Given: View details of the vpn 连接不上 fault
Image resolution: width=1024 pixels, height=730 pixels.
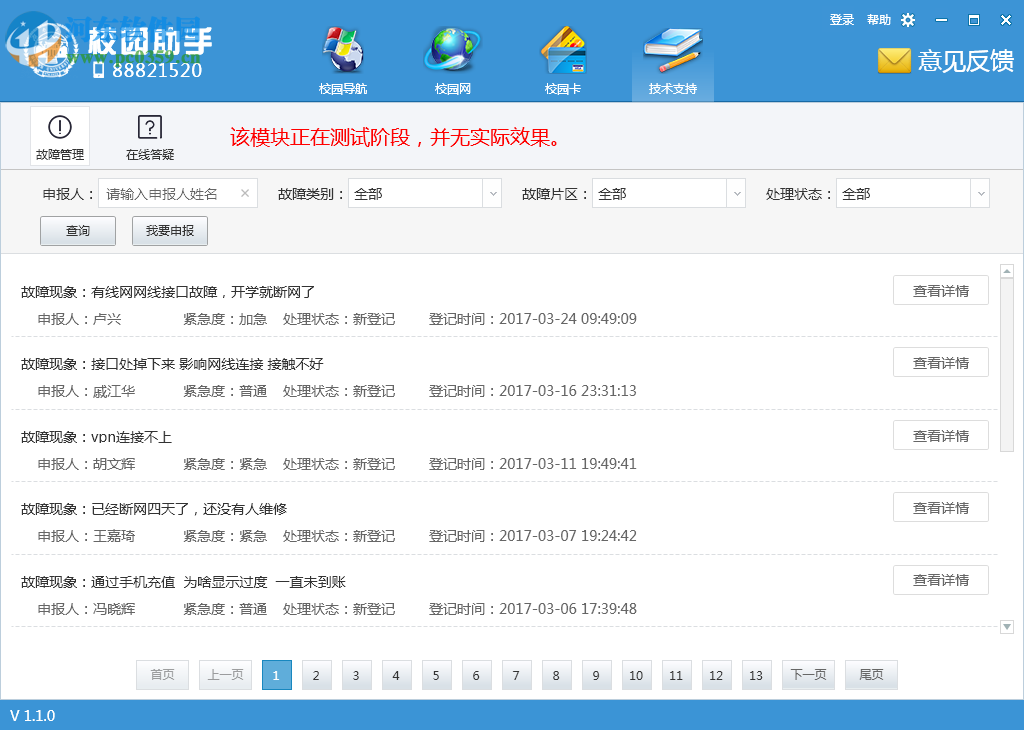Looking at the screenshot, I should pos(940,435).
